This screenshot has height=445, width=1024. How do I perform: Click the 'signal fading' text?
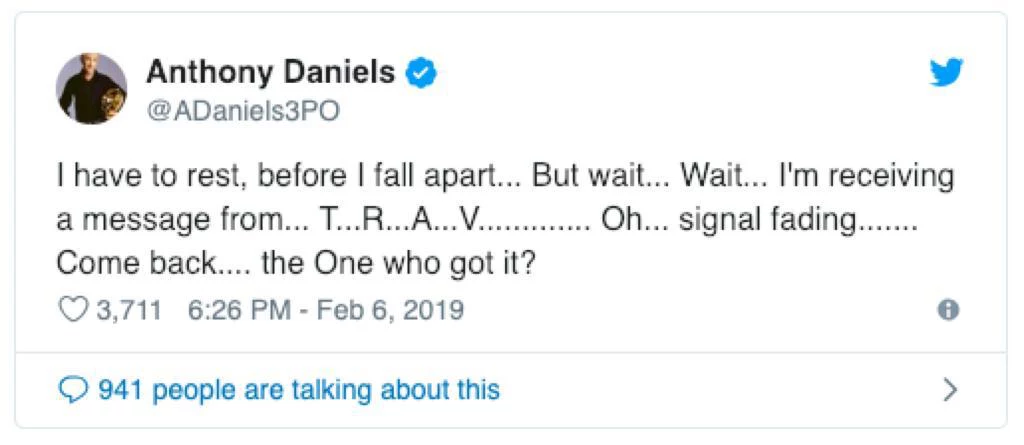tap(767, 222)
